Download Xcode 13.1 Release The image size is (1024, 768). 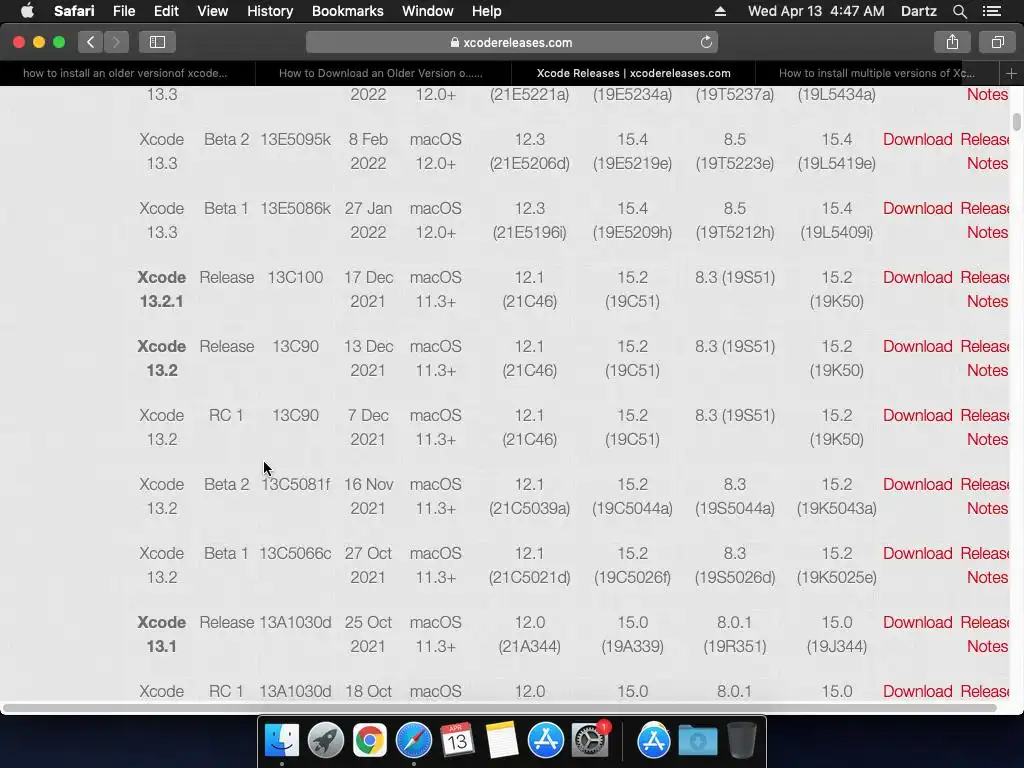point(918,622)
